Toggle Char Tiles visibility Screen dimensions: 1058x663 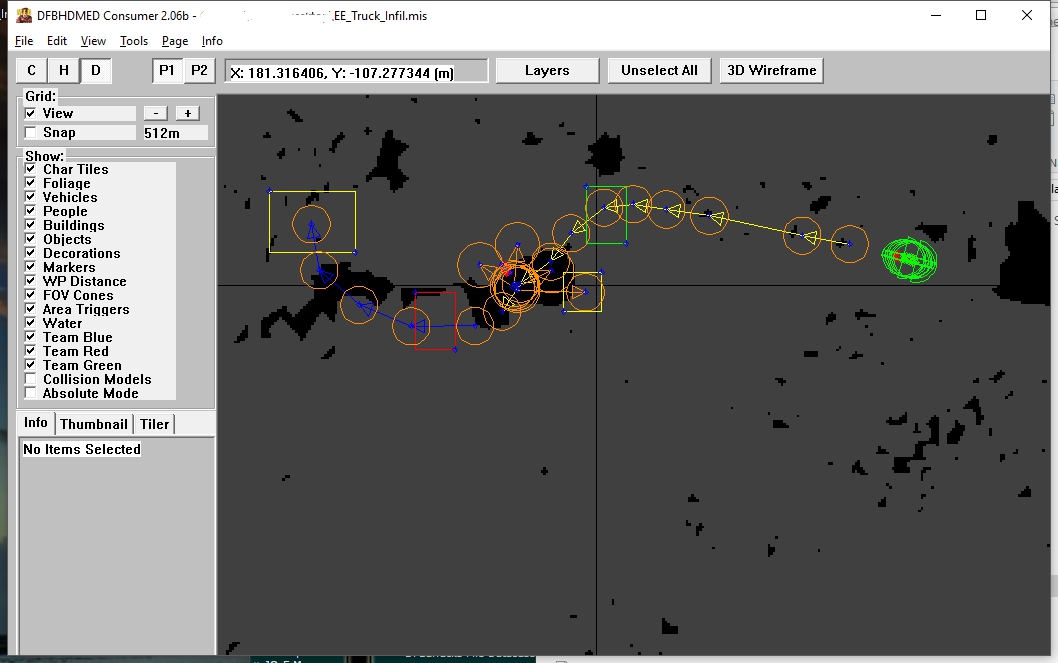click(30, 169)
